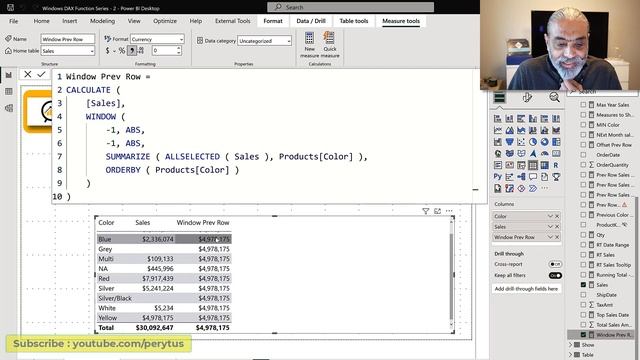The image size is (640, 360).
Task: Switch to the Table tools tab
Action: click(354, 21)
